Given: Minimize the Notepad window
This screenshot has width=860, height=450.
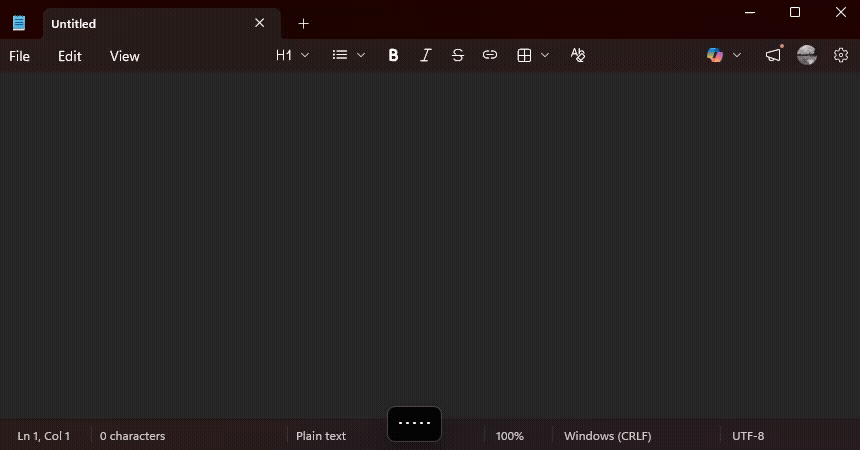Looking at the screenshot, I should 750,12.
